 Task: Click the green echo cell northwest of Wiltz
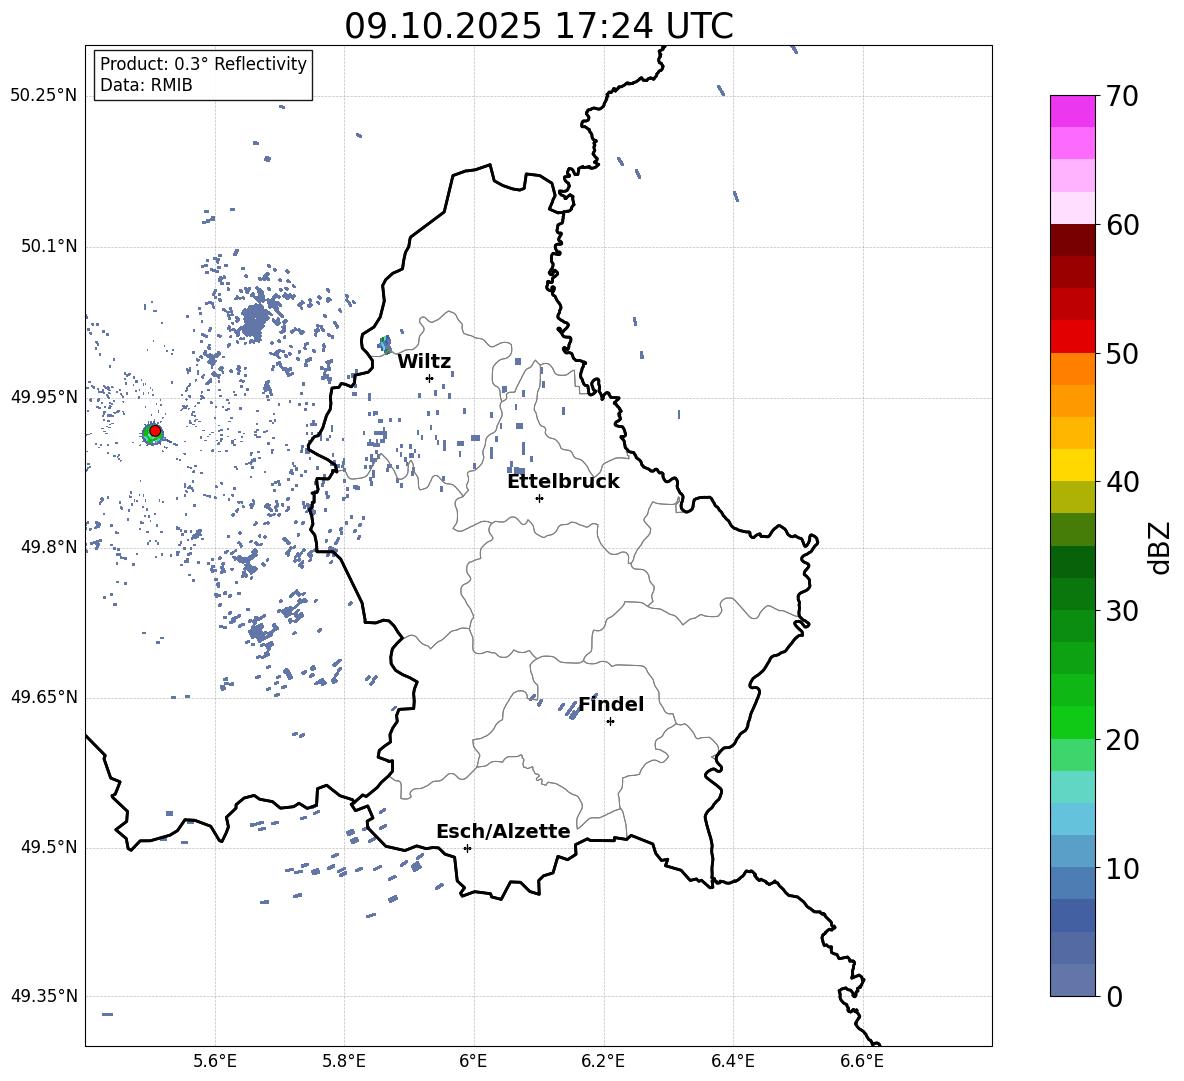click(386, 345)
